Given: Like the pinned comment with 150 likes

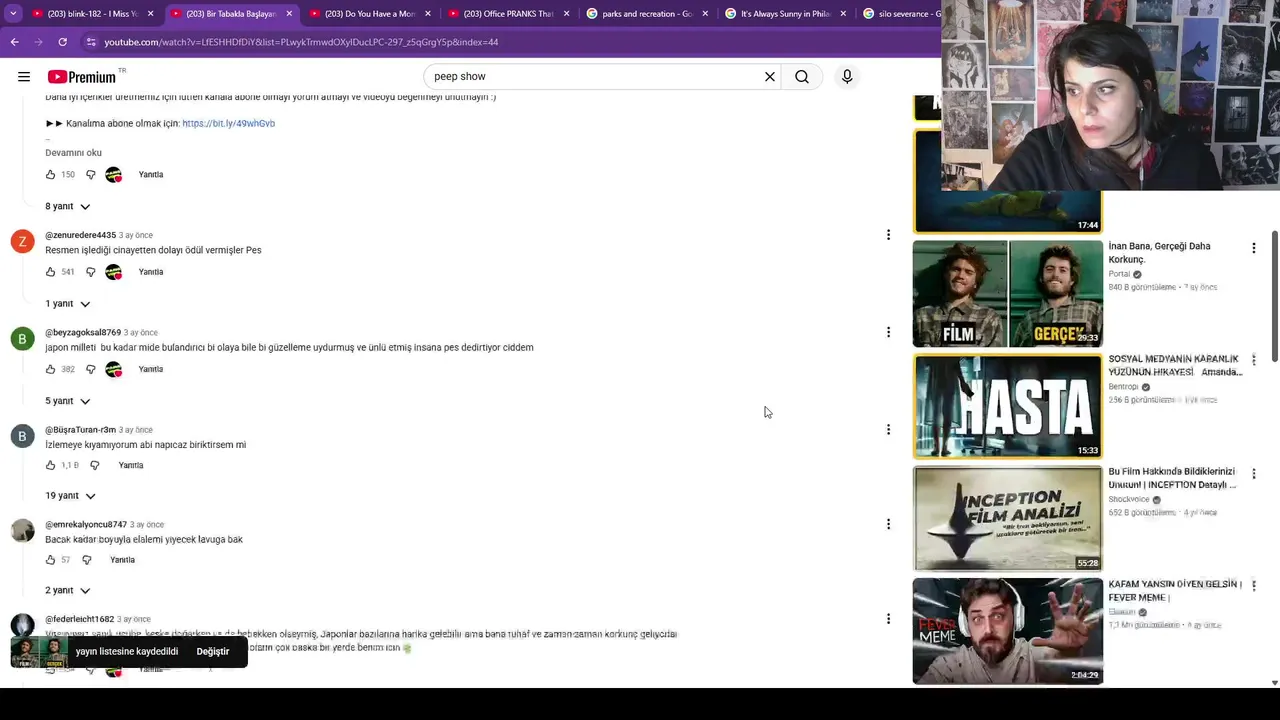Looking at the screenshot, I should click(51, 175).
